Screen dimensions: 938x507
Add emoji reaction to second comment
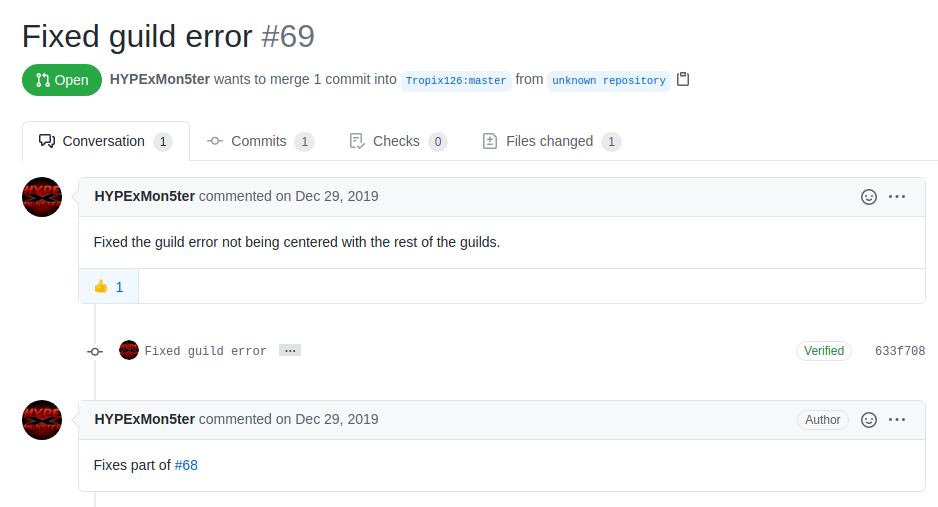coord(869,420)
